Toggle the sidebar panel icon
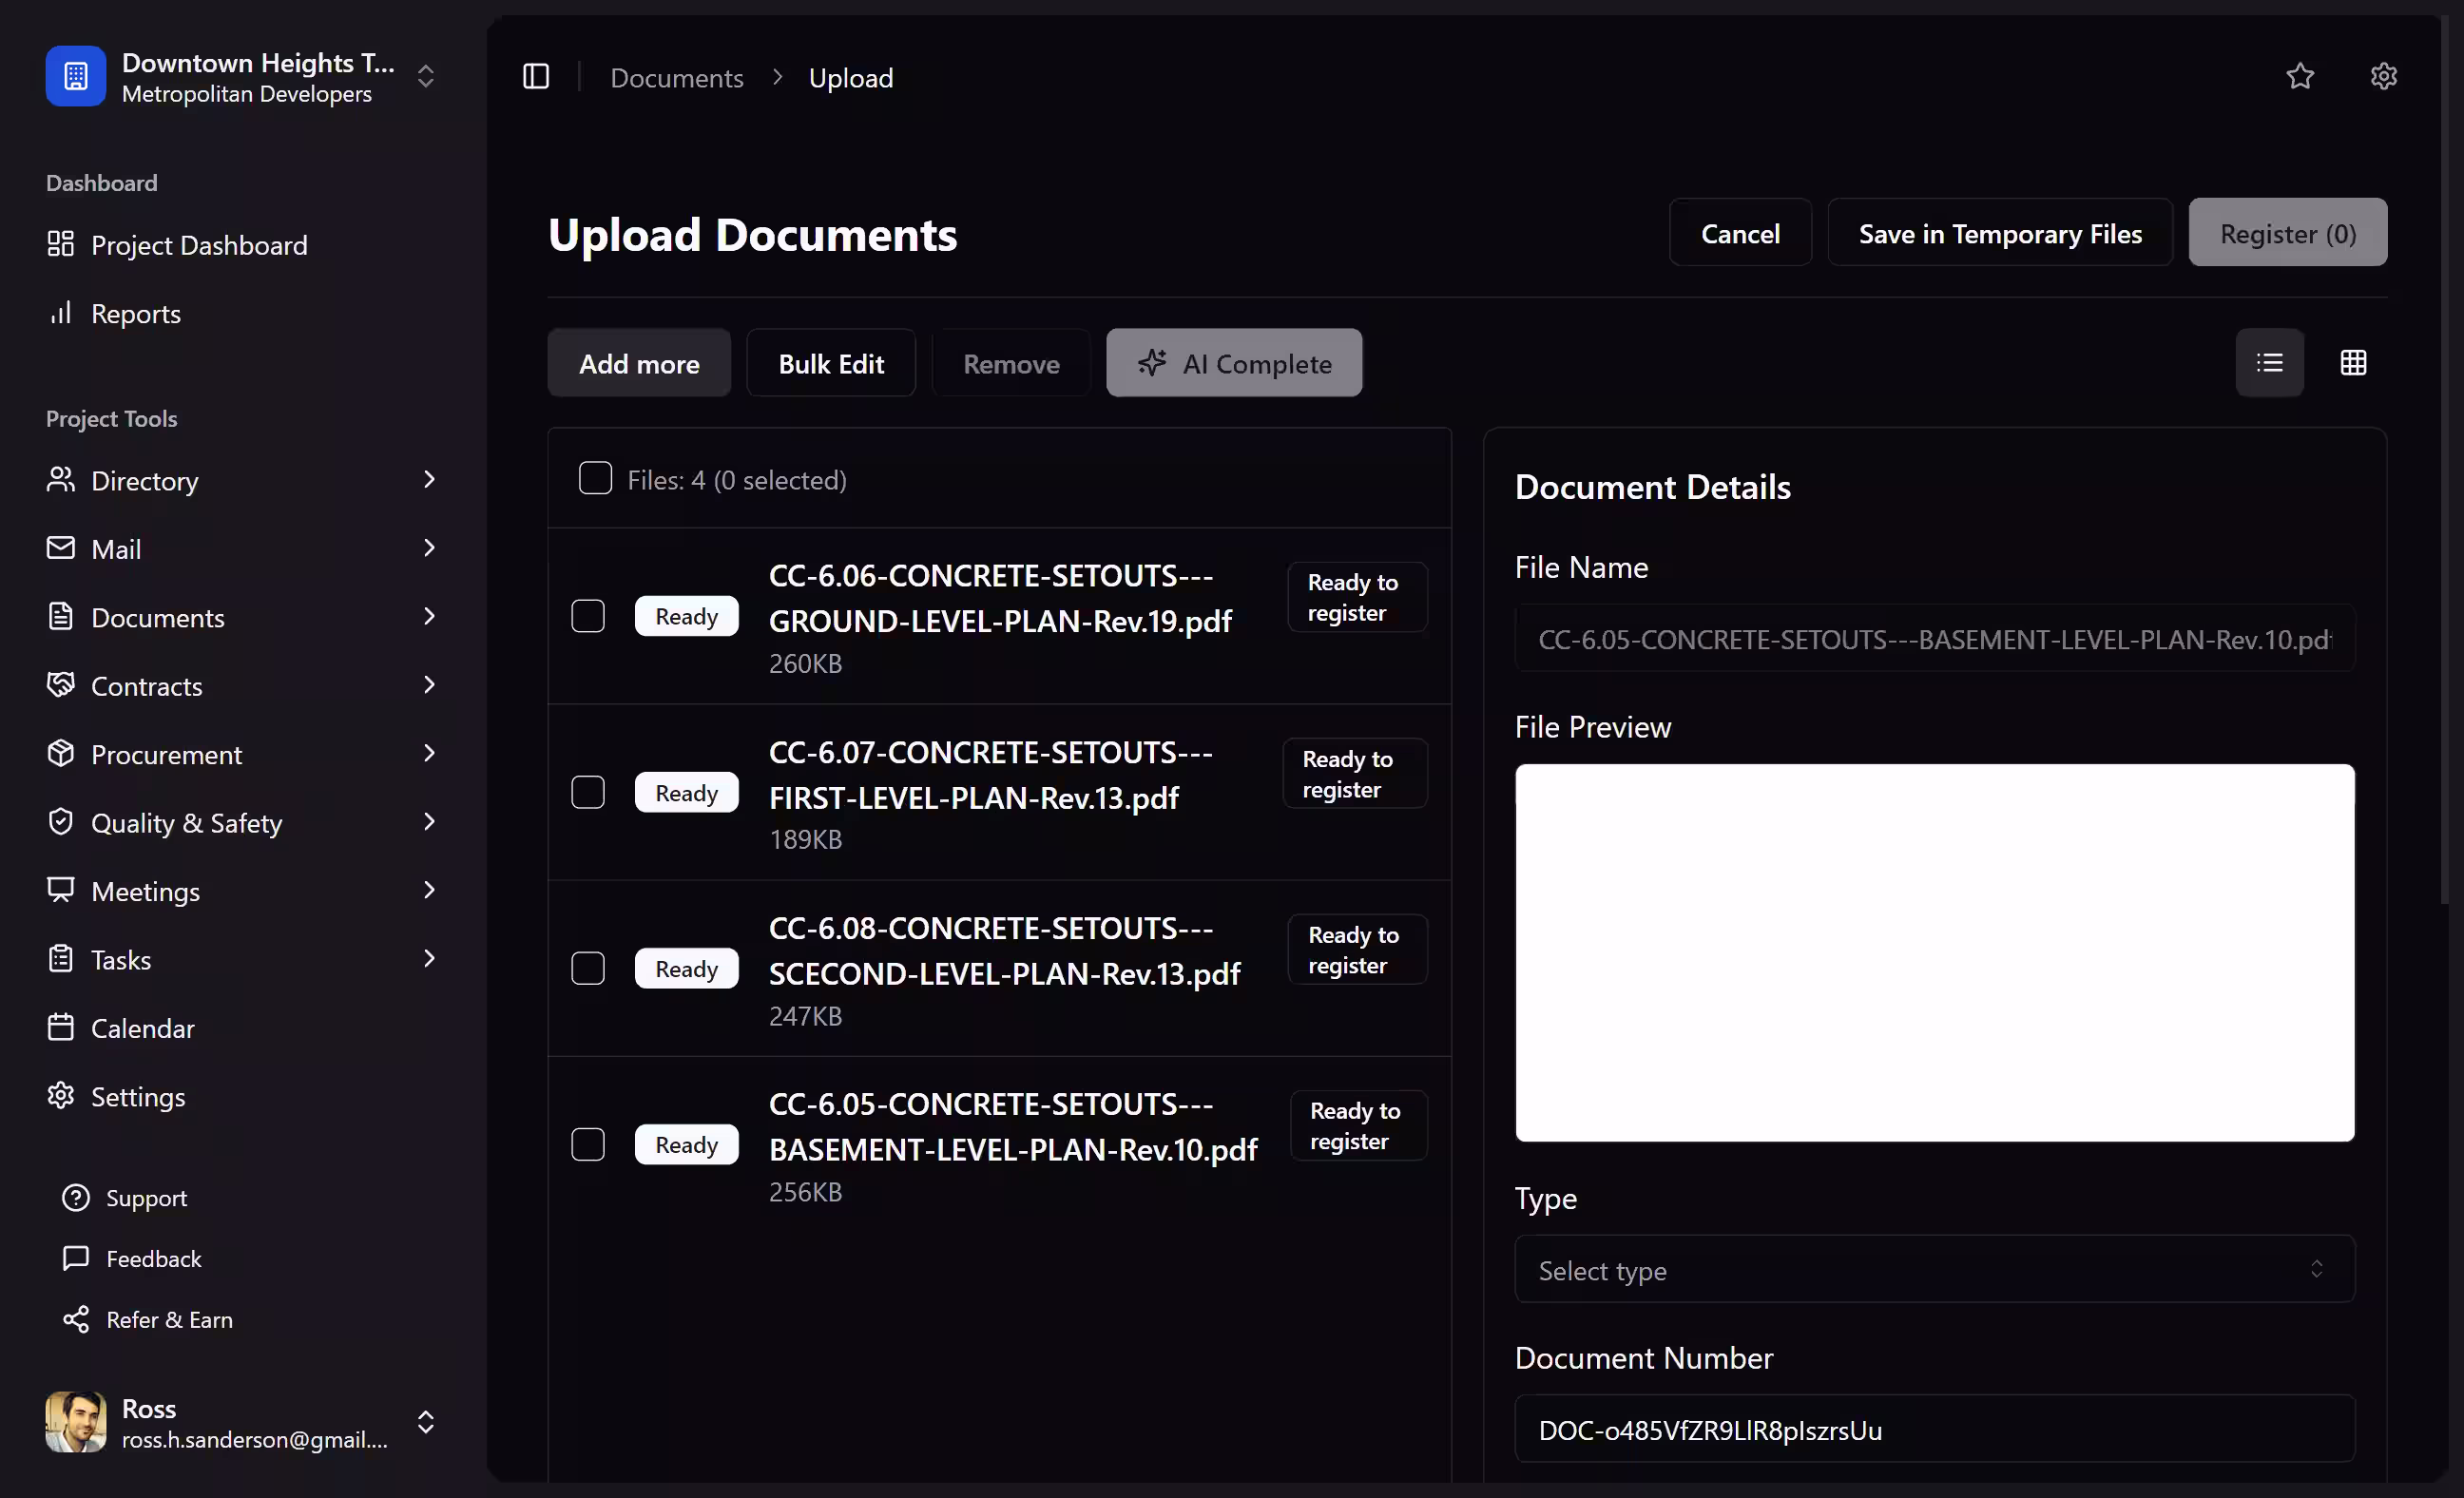 pyautogui.click(x=536, y=77)
